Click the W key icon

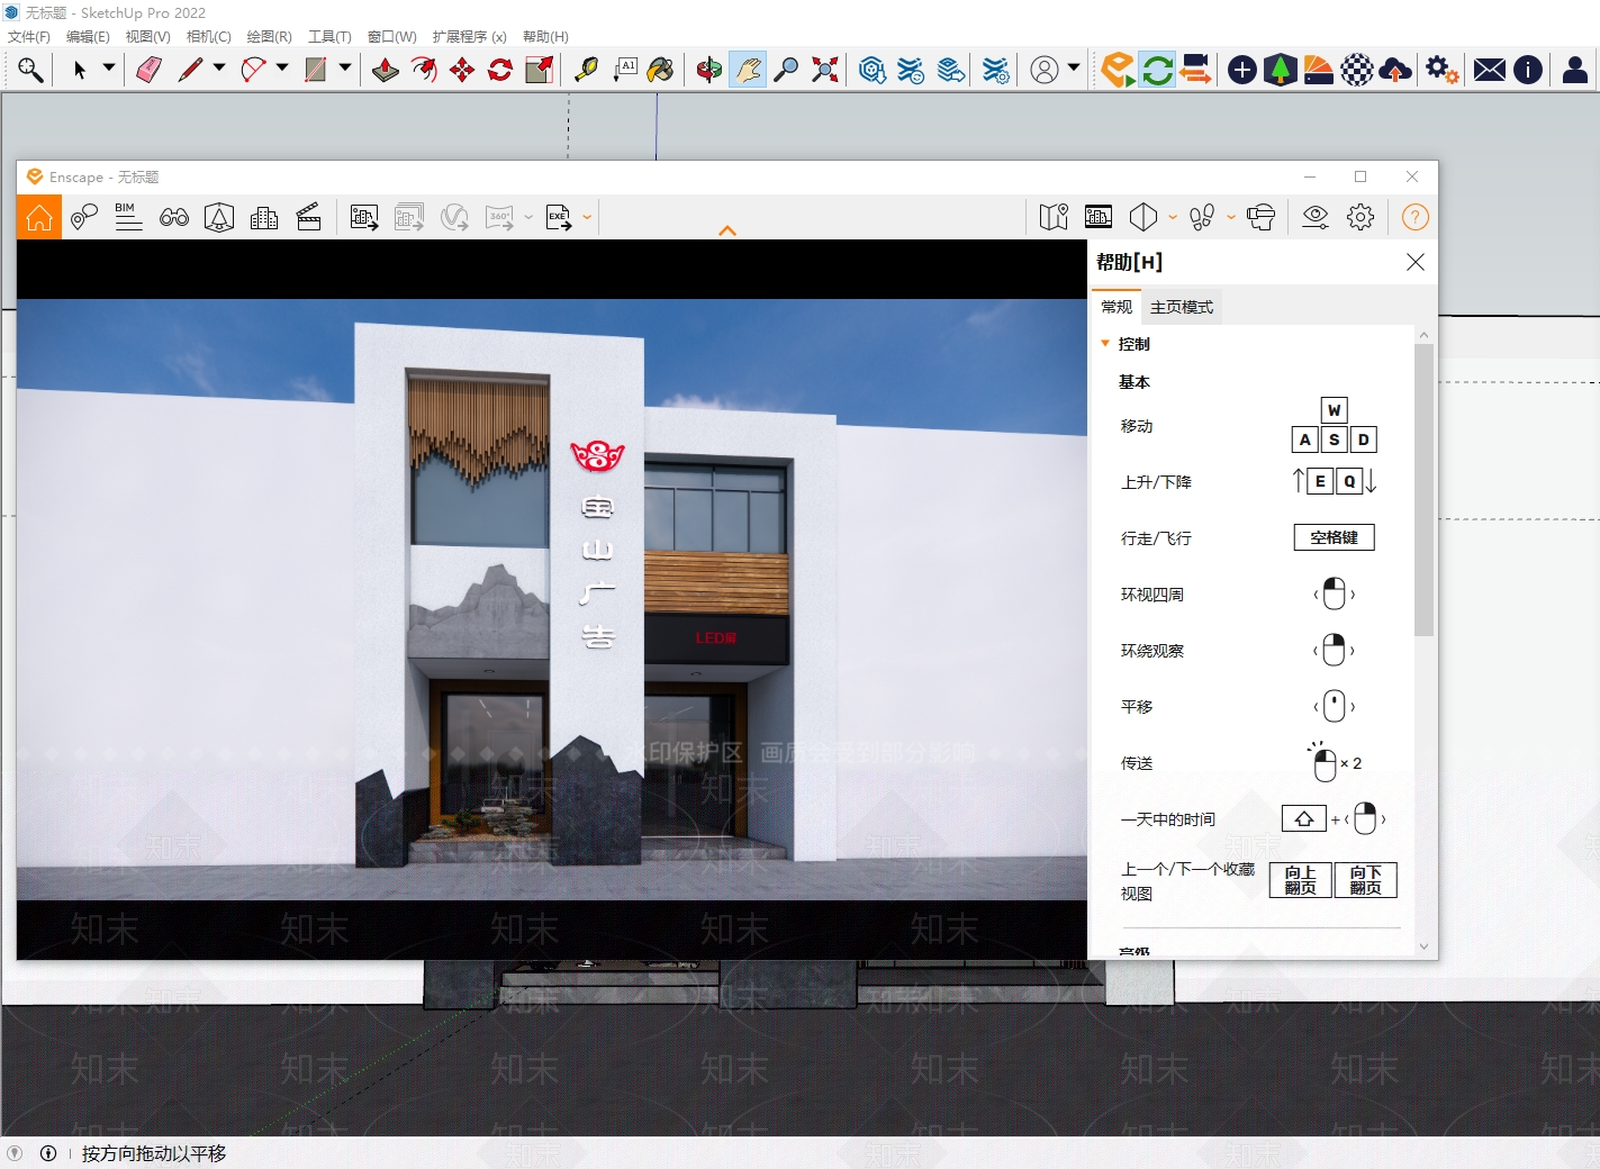(1334, 410)
